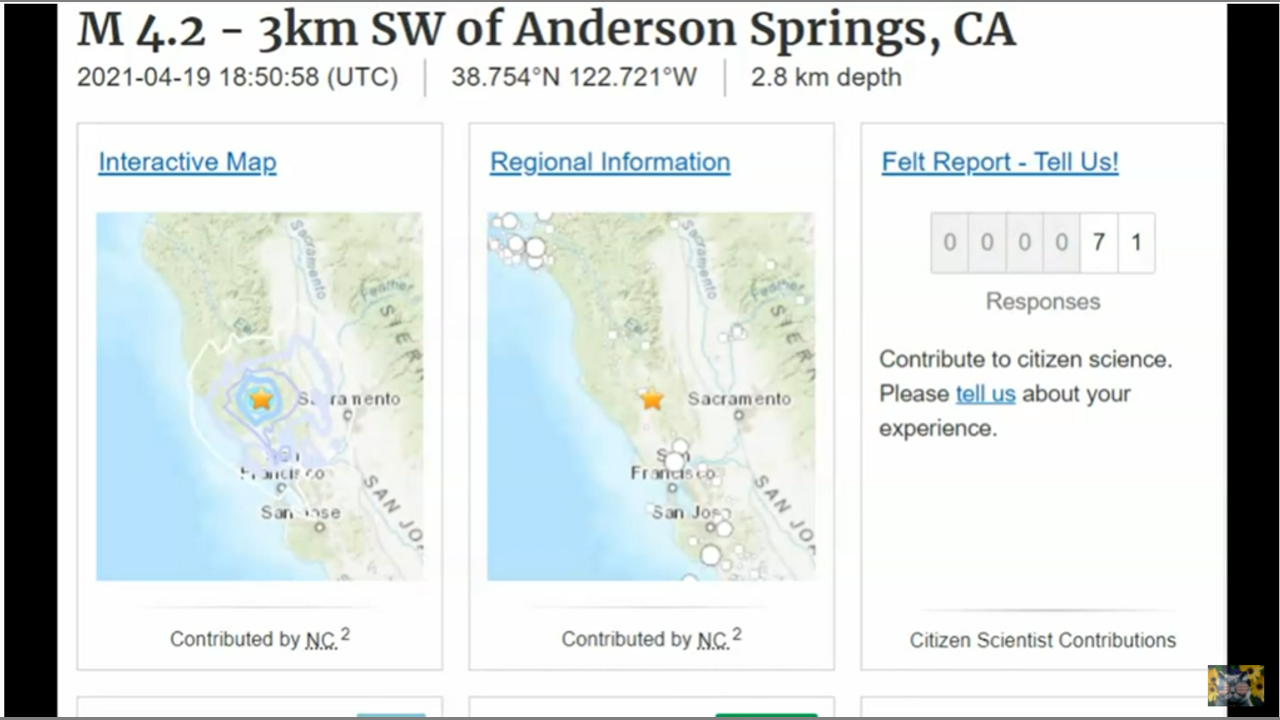Screen dimensions: 1280x720
Task: Click the digit 1 in the response counter
Action: [x=1136, y=243]
